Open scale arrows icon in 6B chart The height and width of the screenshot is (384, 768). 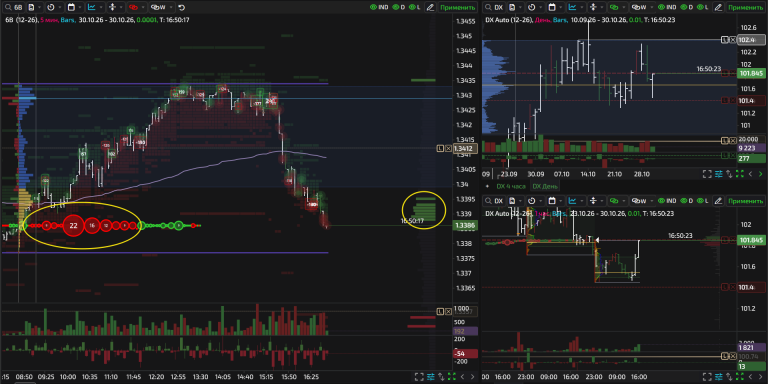tap(113, 7)
